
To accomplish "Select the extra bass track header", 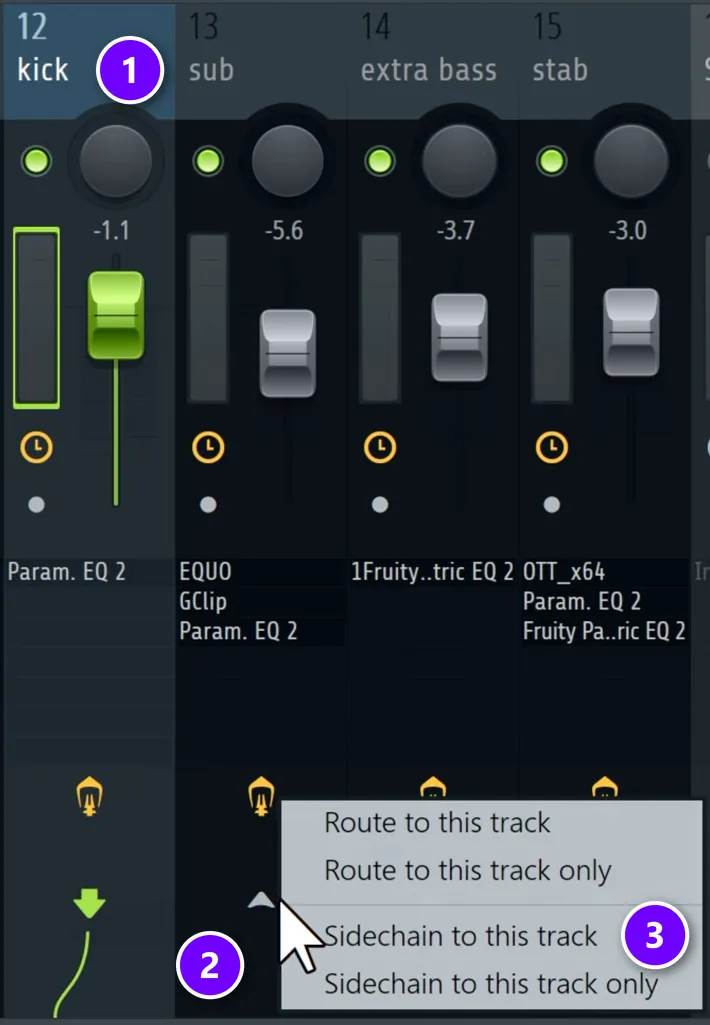I will pyautogui.click(x=433, y=60).
